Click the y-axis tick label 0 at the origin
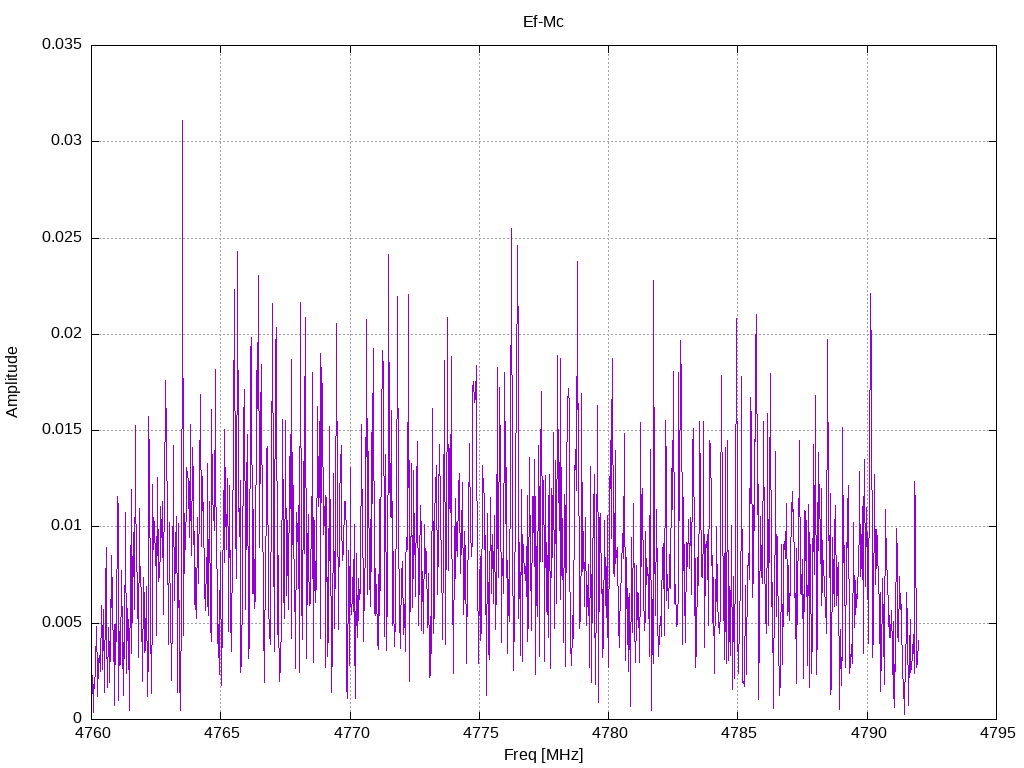The height and width of the screenshot is (768, 1024). (78, 718)
